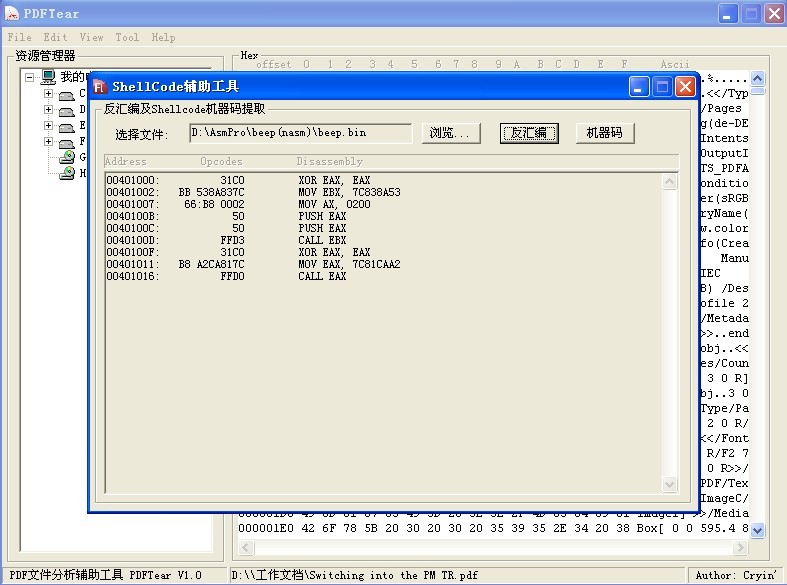Viewport: 787px width, 585px height.
Task: Click the 浏览... browse button
Action: pyautogui.click(x=454, y=133)
